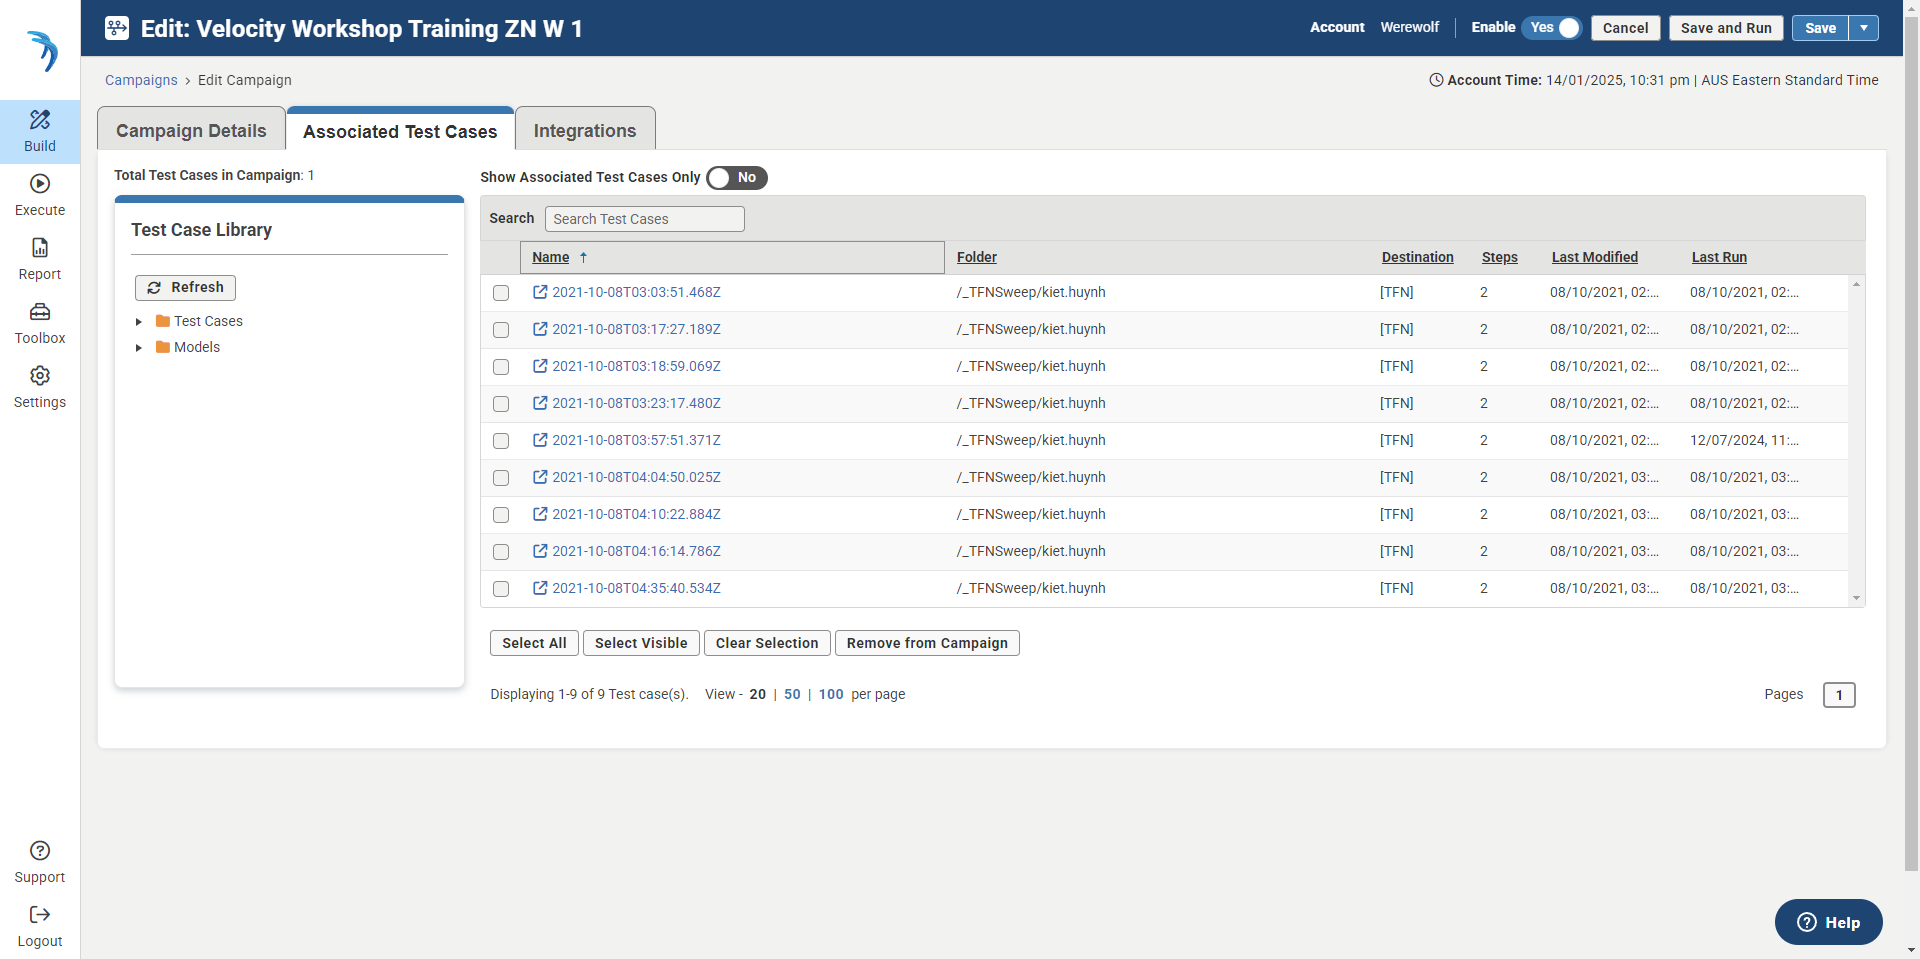
Task: Refresh the Test Case Library
Action: [185, 288]
